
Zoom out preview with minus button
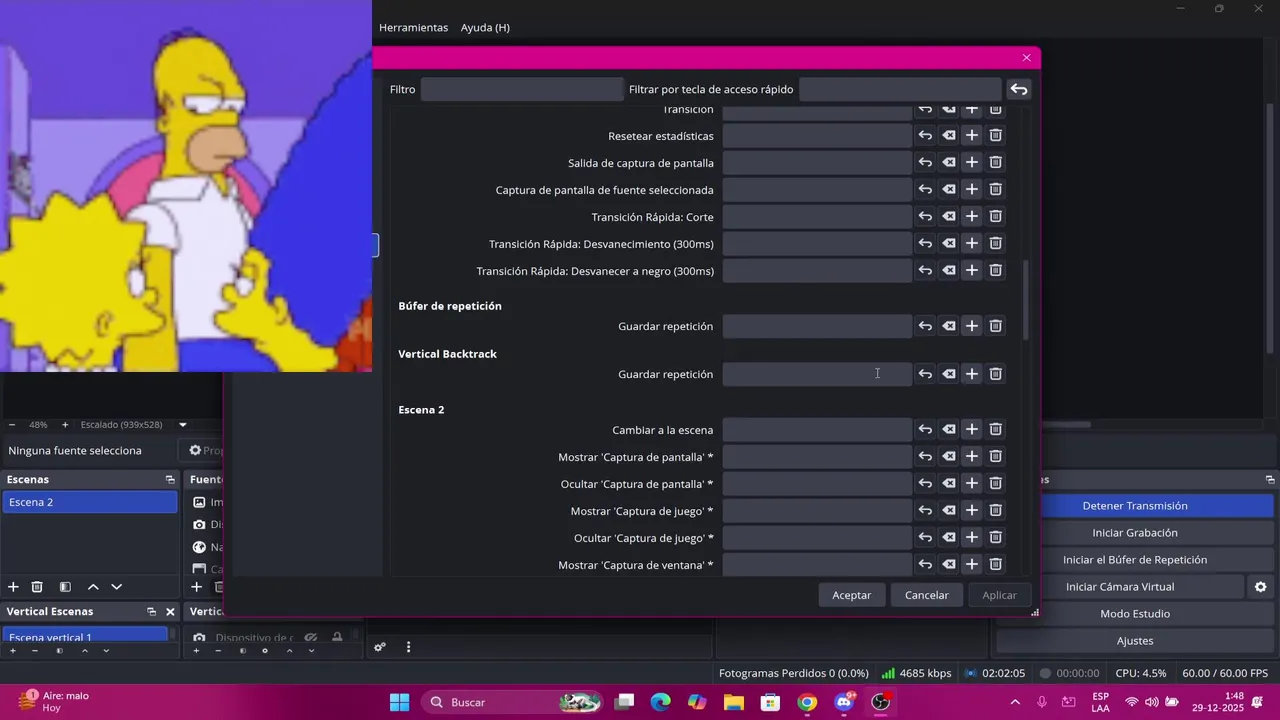12,425
